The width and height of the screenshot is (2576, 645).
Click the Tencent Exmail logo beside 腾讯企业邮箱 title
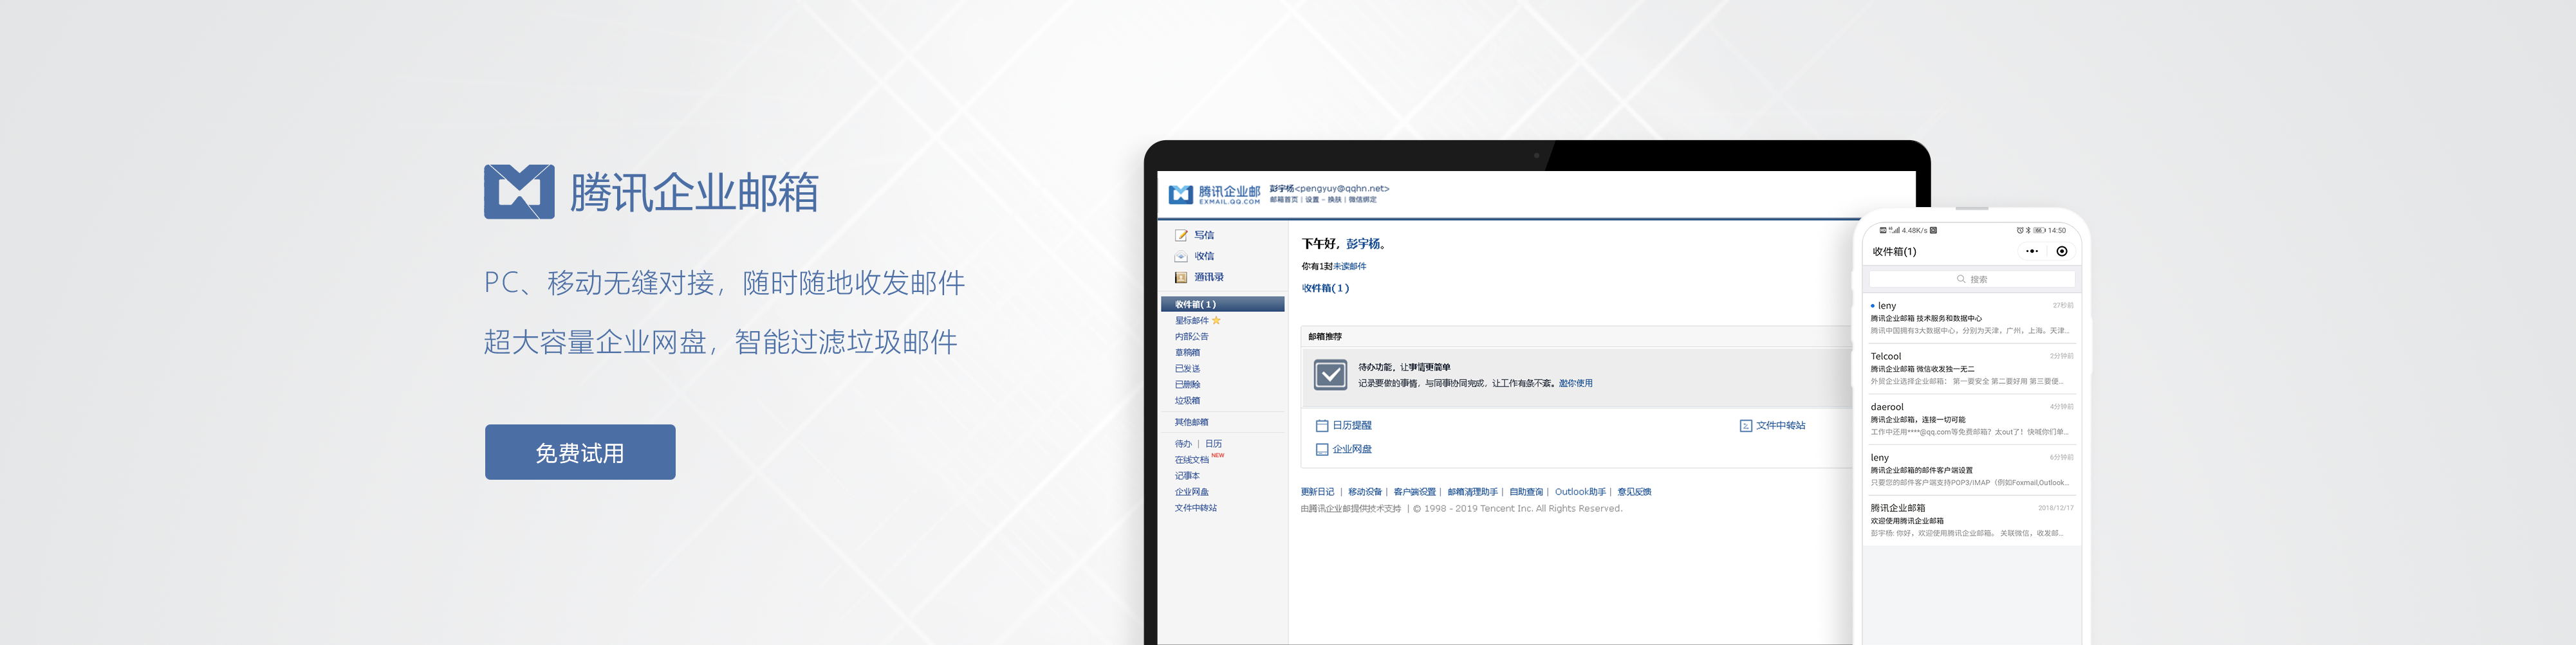point(518,191)
